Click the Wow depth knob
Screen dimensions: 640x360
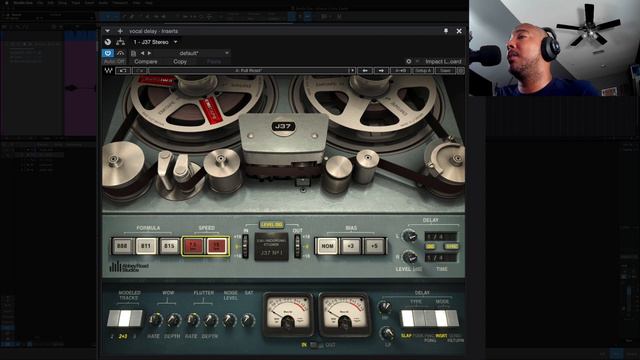coord(173,320)
